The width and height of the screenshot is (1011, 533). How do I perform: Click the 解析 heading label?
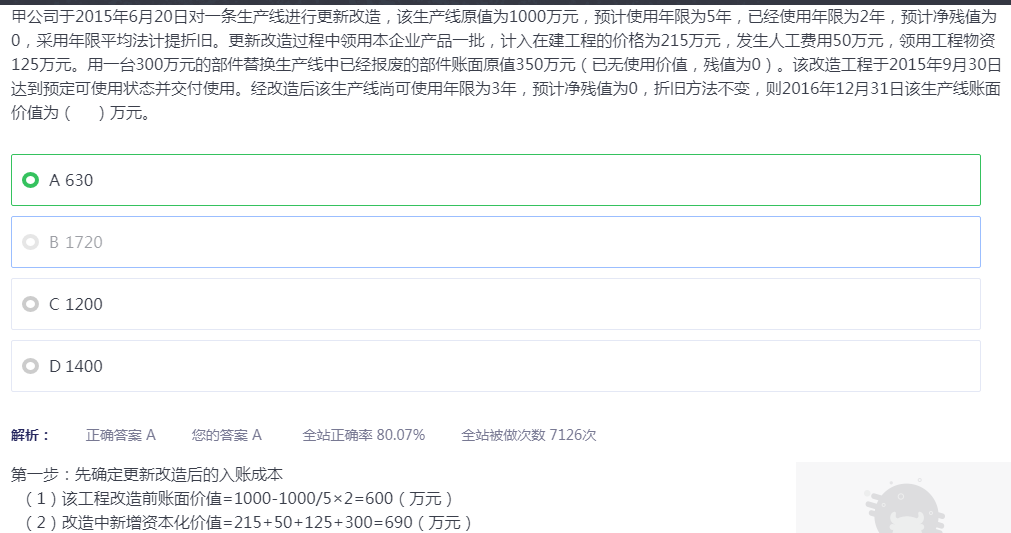30,435
